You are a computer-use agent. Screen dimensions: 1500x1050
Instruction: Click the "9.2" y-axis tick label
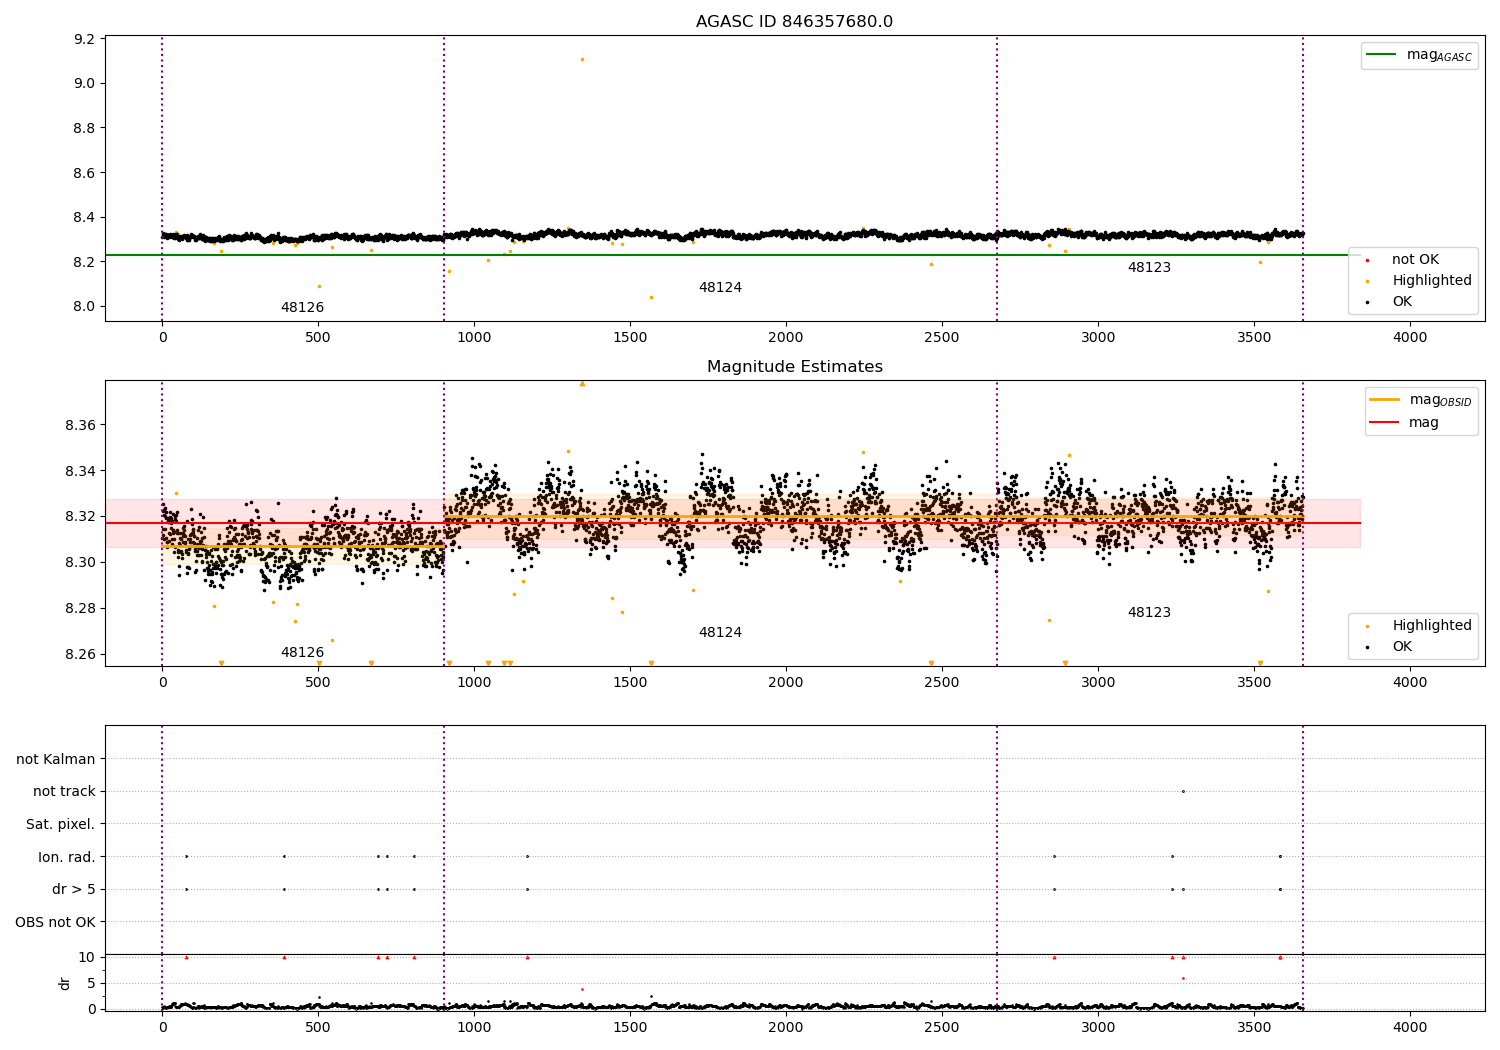coord(85,39)
